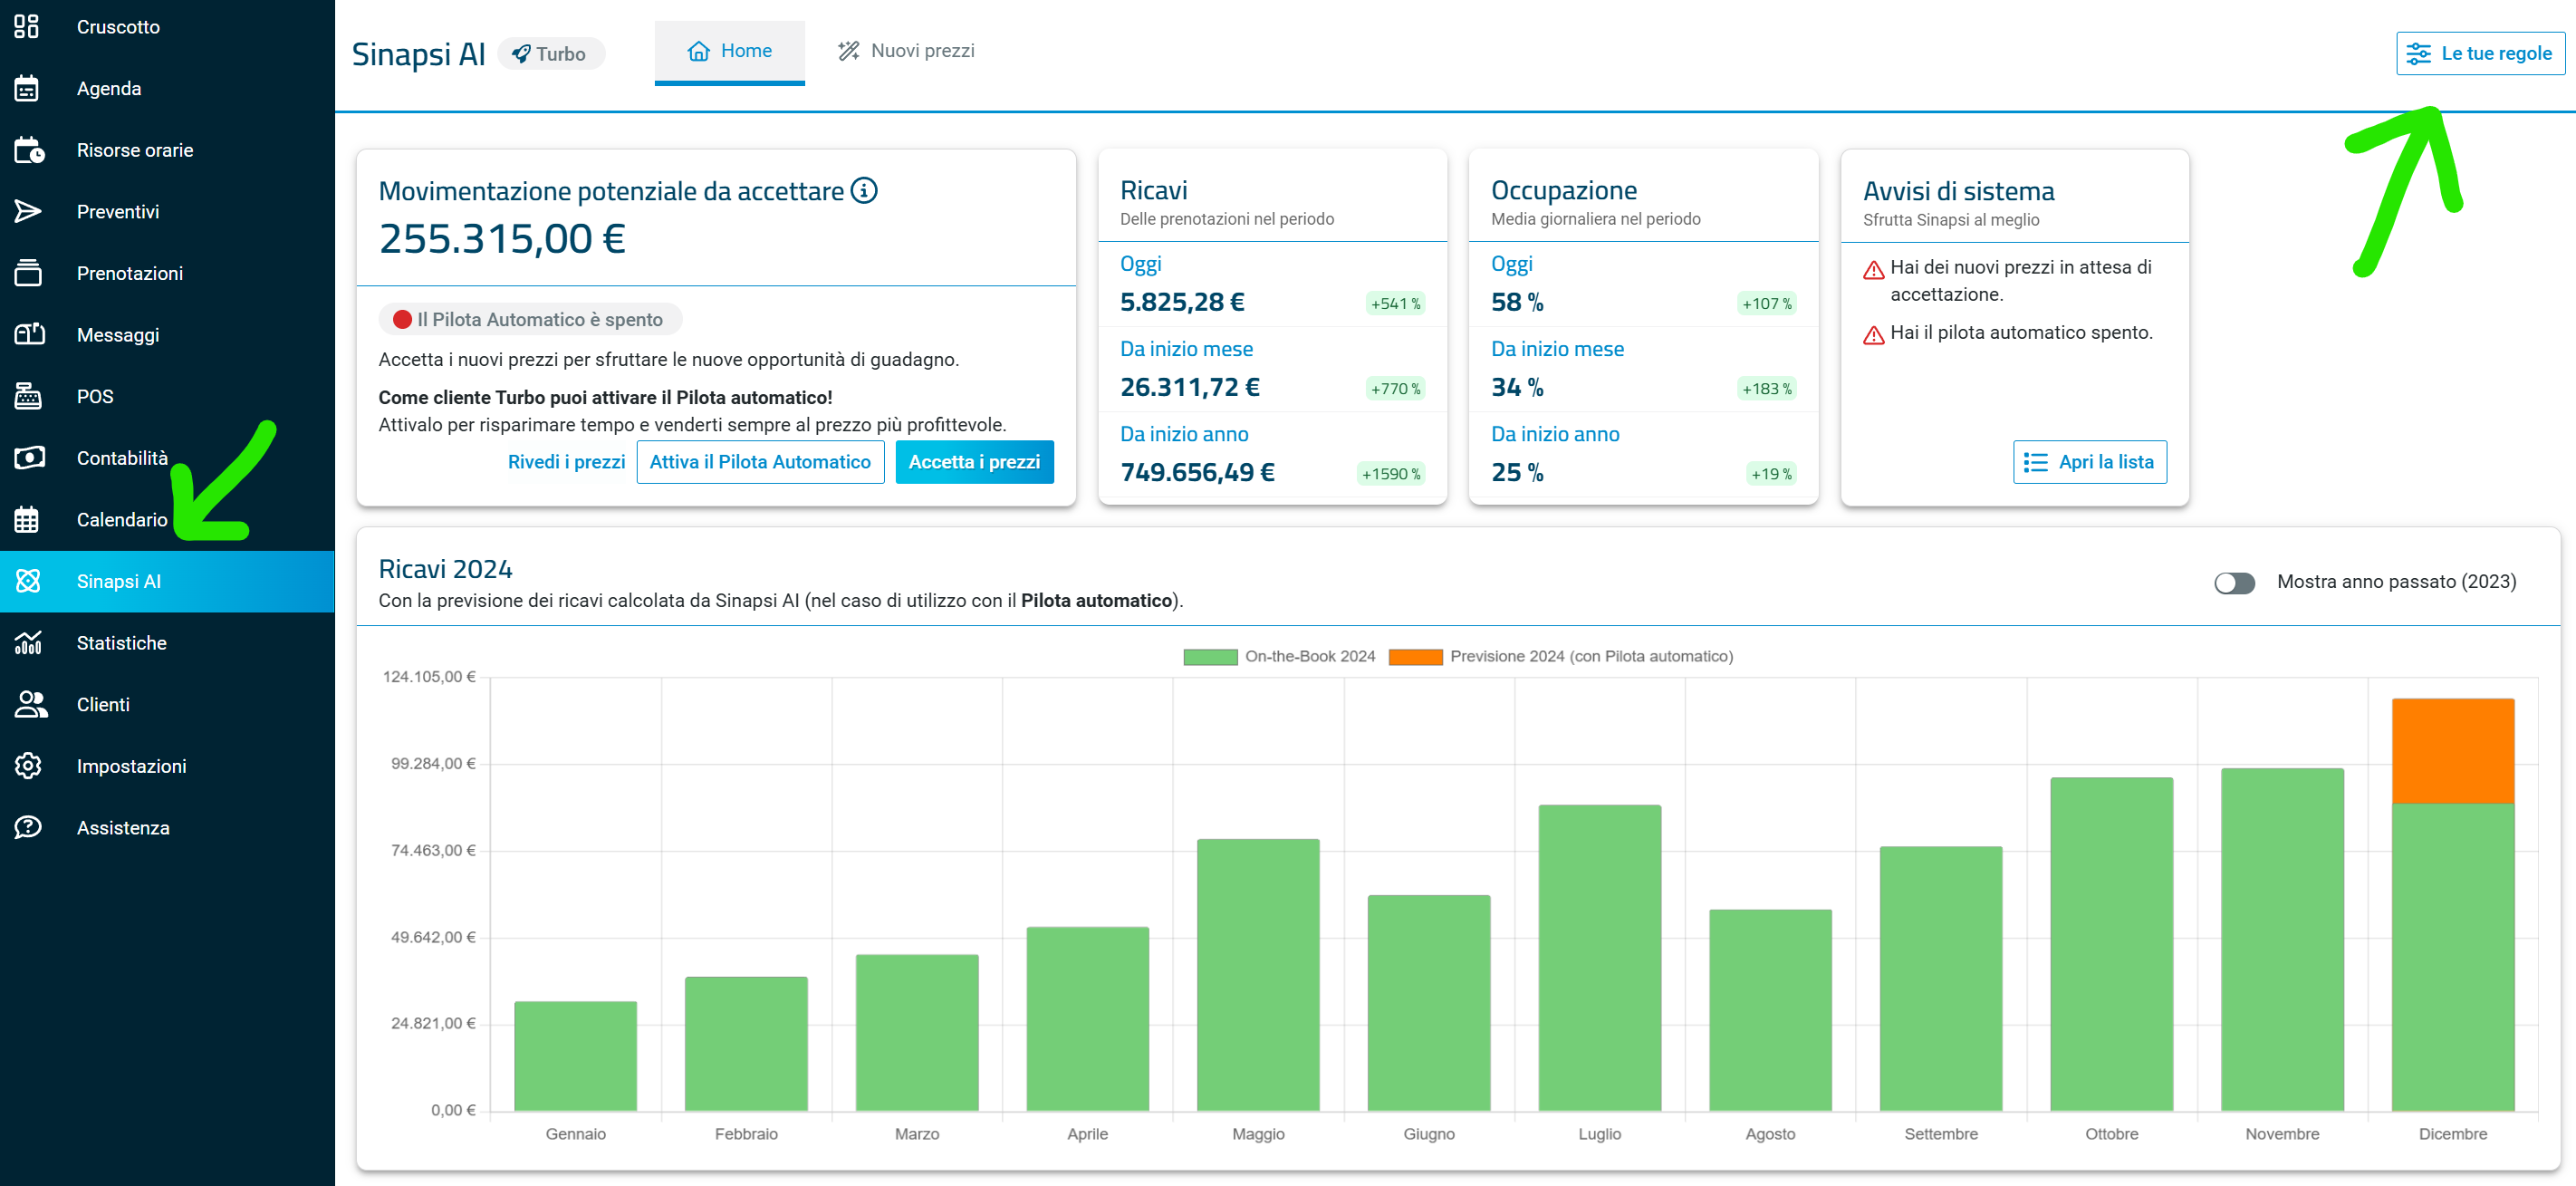Click the Accetta i prezzi button
This screenshot has width=2576, height=1186.
[x=974, y=462]
